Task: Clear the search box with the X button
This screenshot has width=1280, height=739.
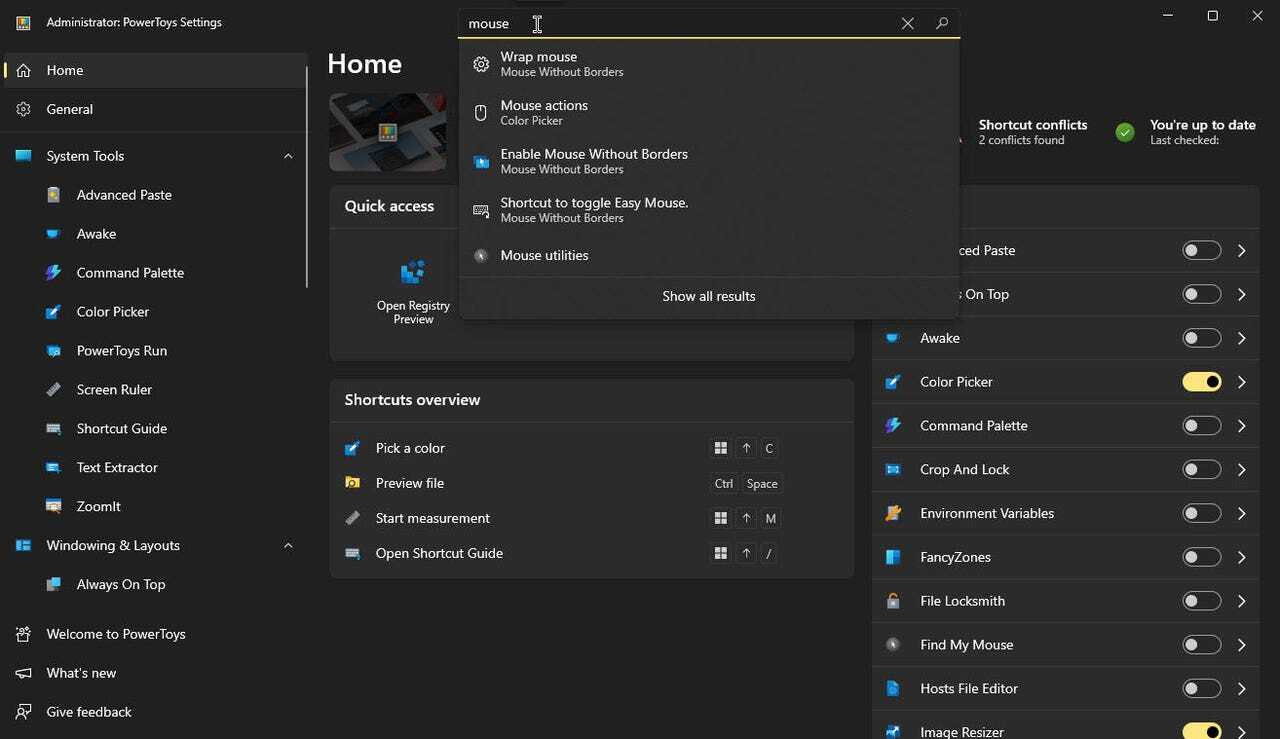Action: 907,23
